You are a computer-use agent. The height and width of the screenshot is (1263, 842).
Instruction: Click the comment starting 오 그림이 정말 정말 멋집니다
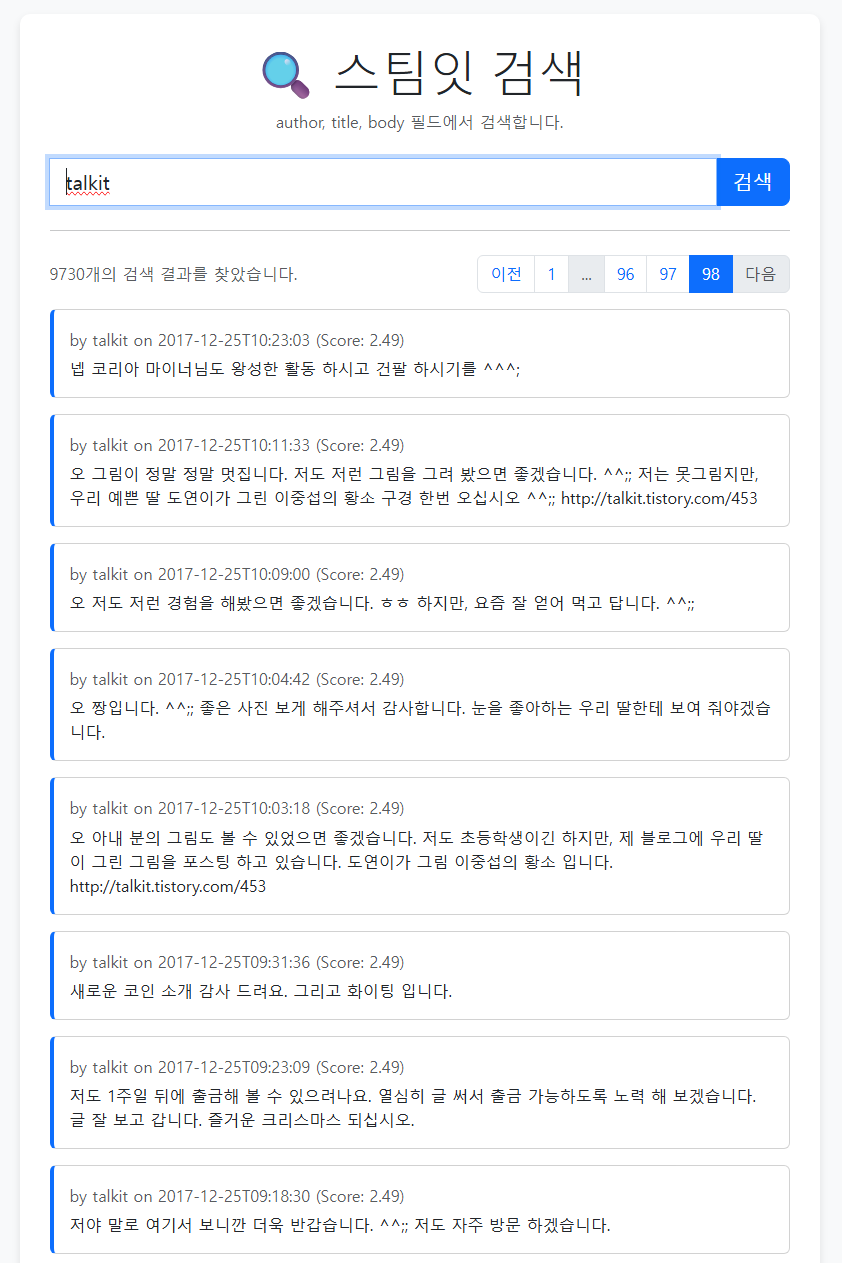pos(416,485)
